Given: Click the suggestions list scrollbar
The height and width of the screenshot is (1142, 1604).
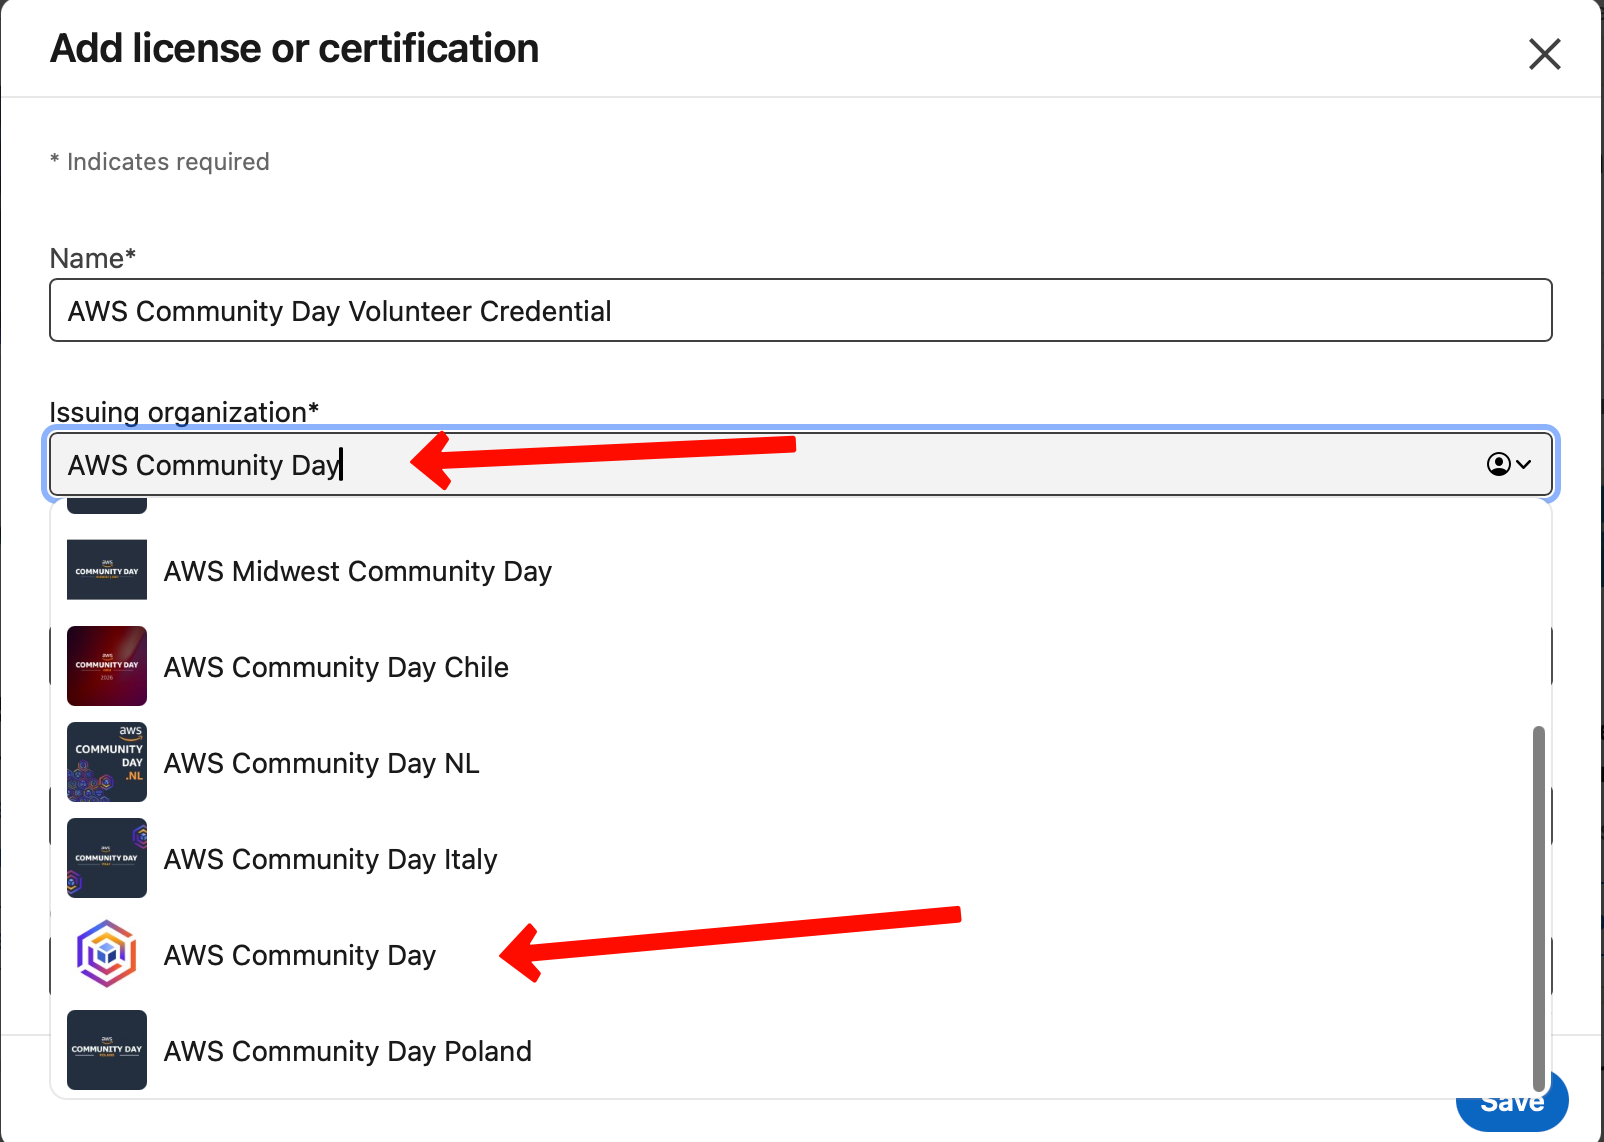Looking at the screenshot, I should 1539,908.
